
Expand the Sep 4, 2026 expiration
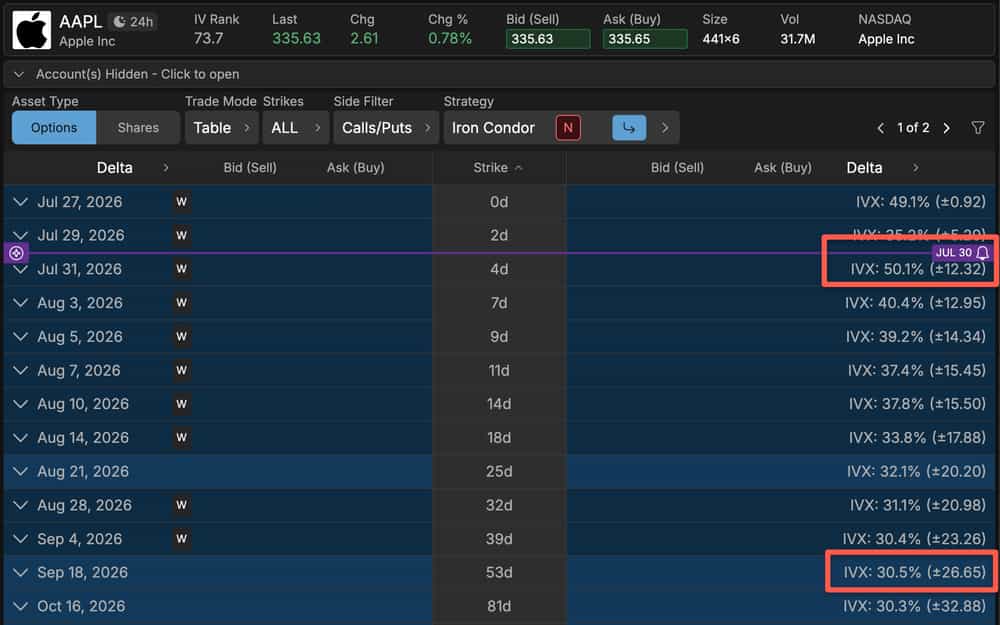pyautogui.click(x=20, y=539)
